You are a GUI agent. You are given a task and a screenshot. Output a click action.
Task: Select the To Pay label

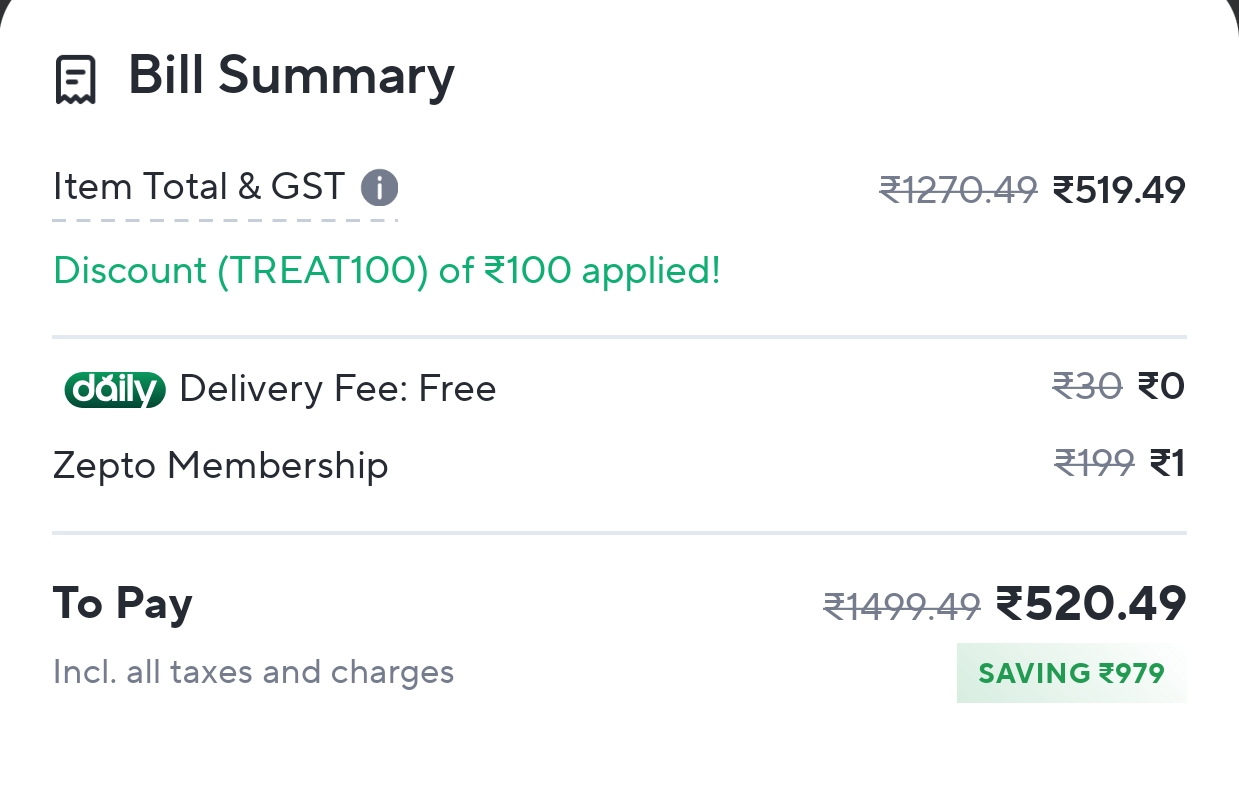pyautogui.click(x=122, y=603)
